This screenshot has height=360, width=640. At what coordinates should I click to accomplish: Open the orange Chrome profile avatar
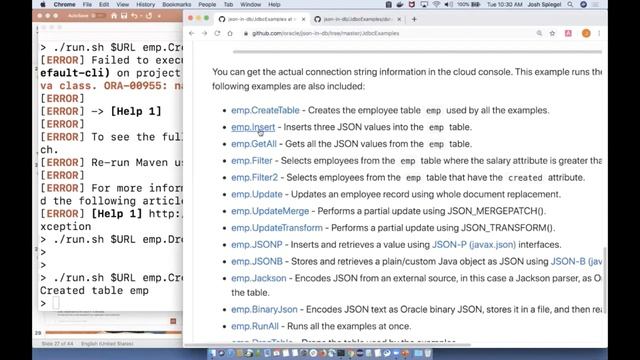point(586,33)
